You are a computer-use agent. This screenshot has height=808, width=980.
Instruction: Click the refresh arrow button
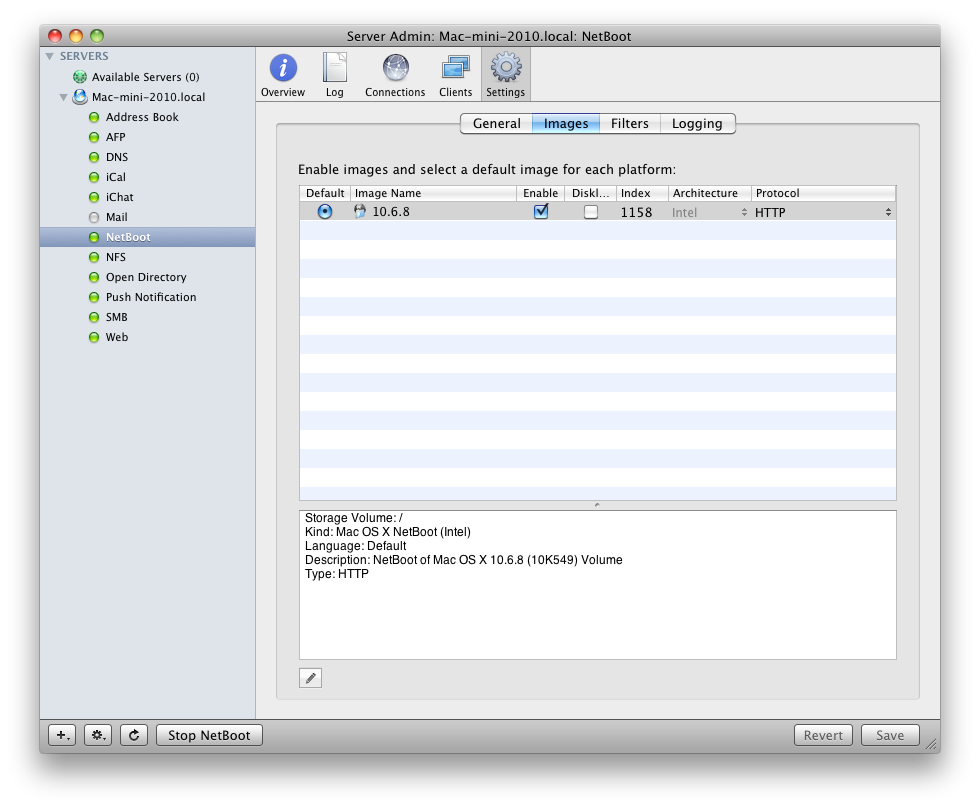click(134, 735)
